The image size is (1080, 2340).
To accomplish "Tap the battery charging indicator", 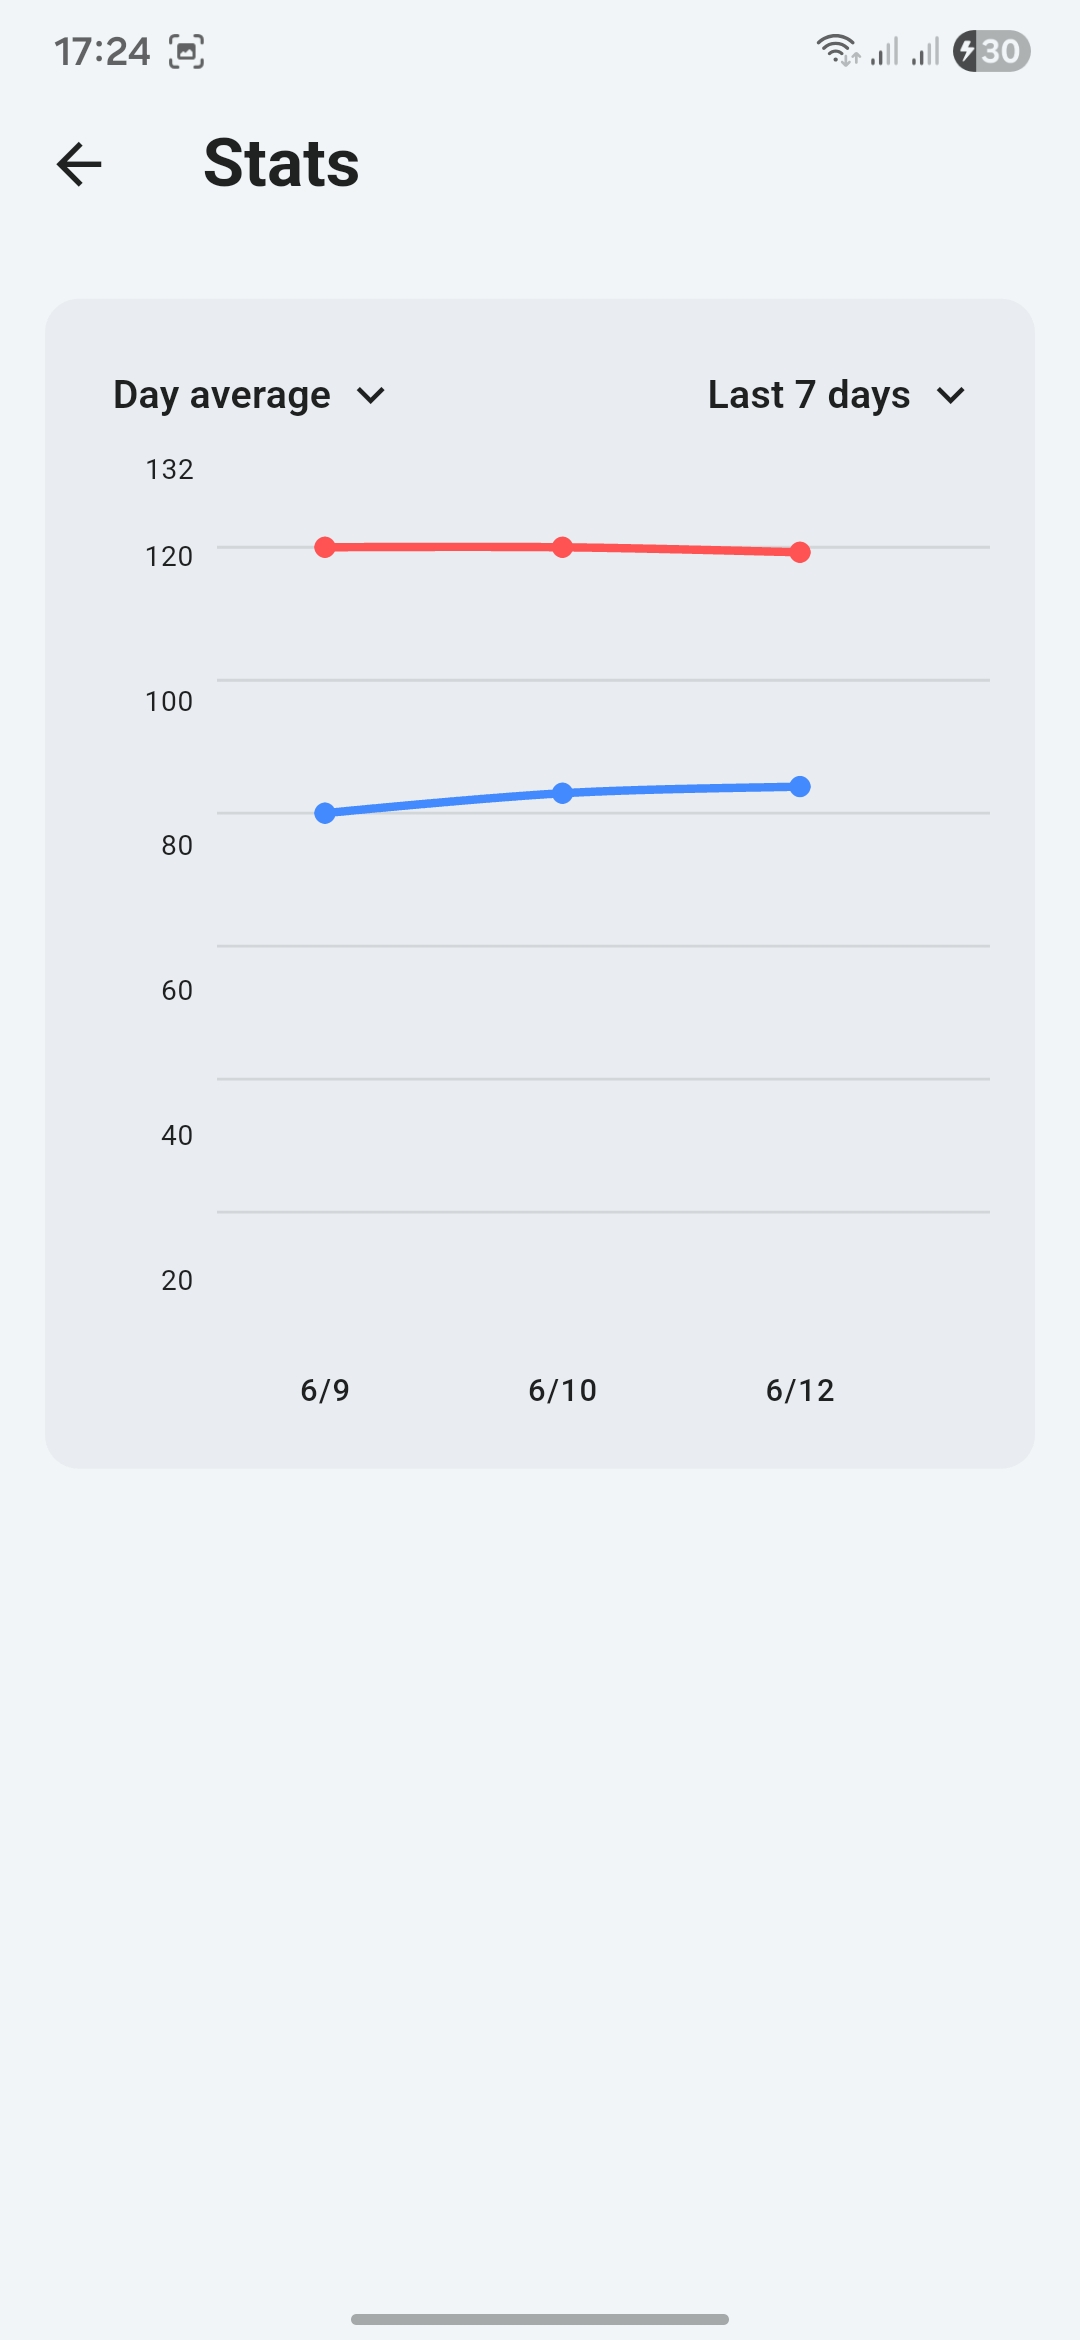I will (991, 51).
